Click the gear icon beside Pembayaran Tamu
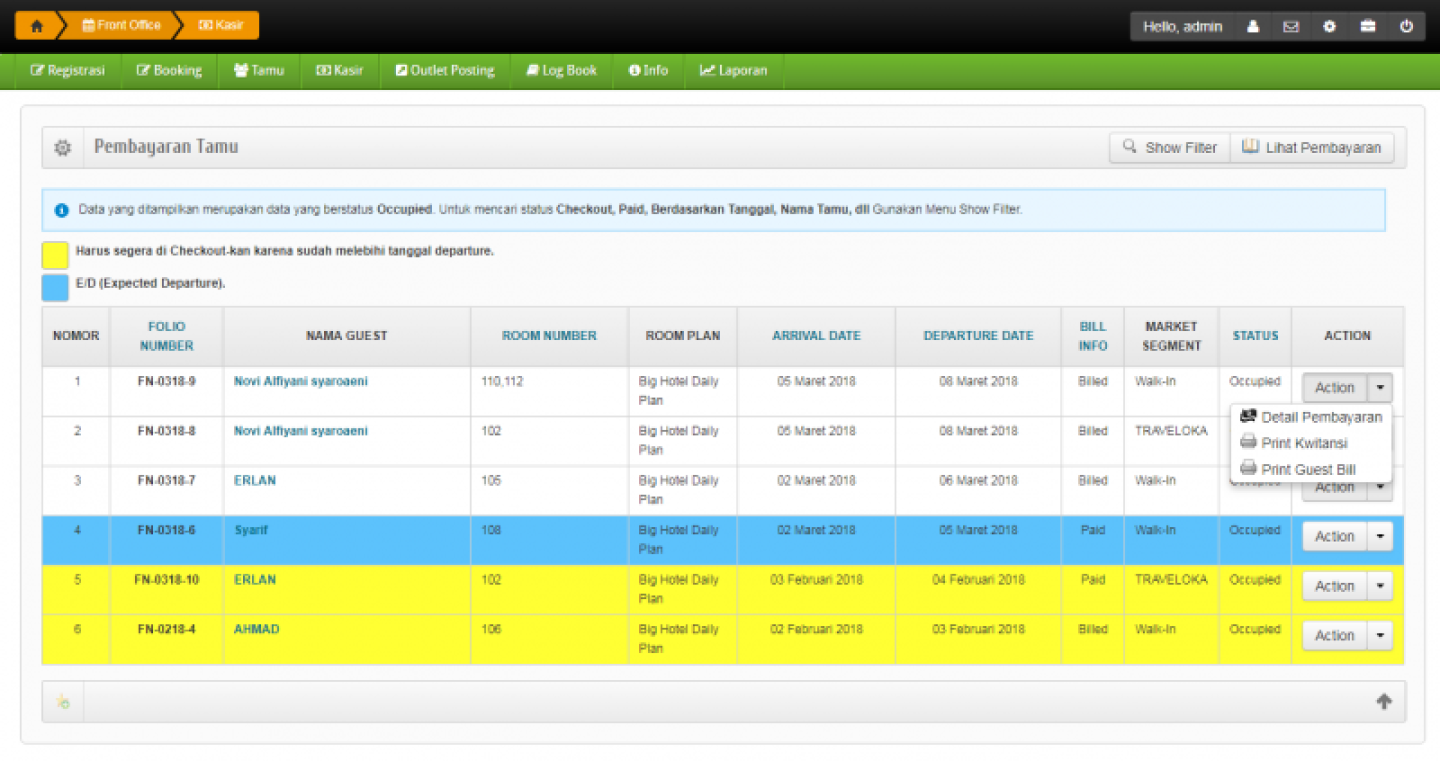 click(x=63, y=148)
